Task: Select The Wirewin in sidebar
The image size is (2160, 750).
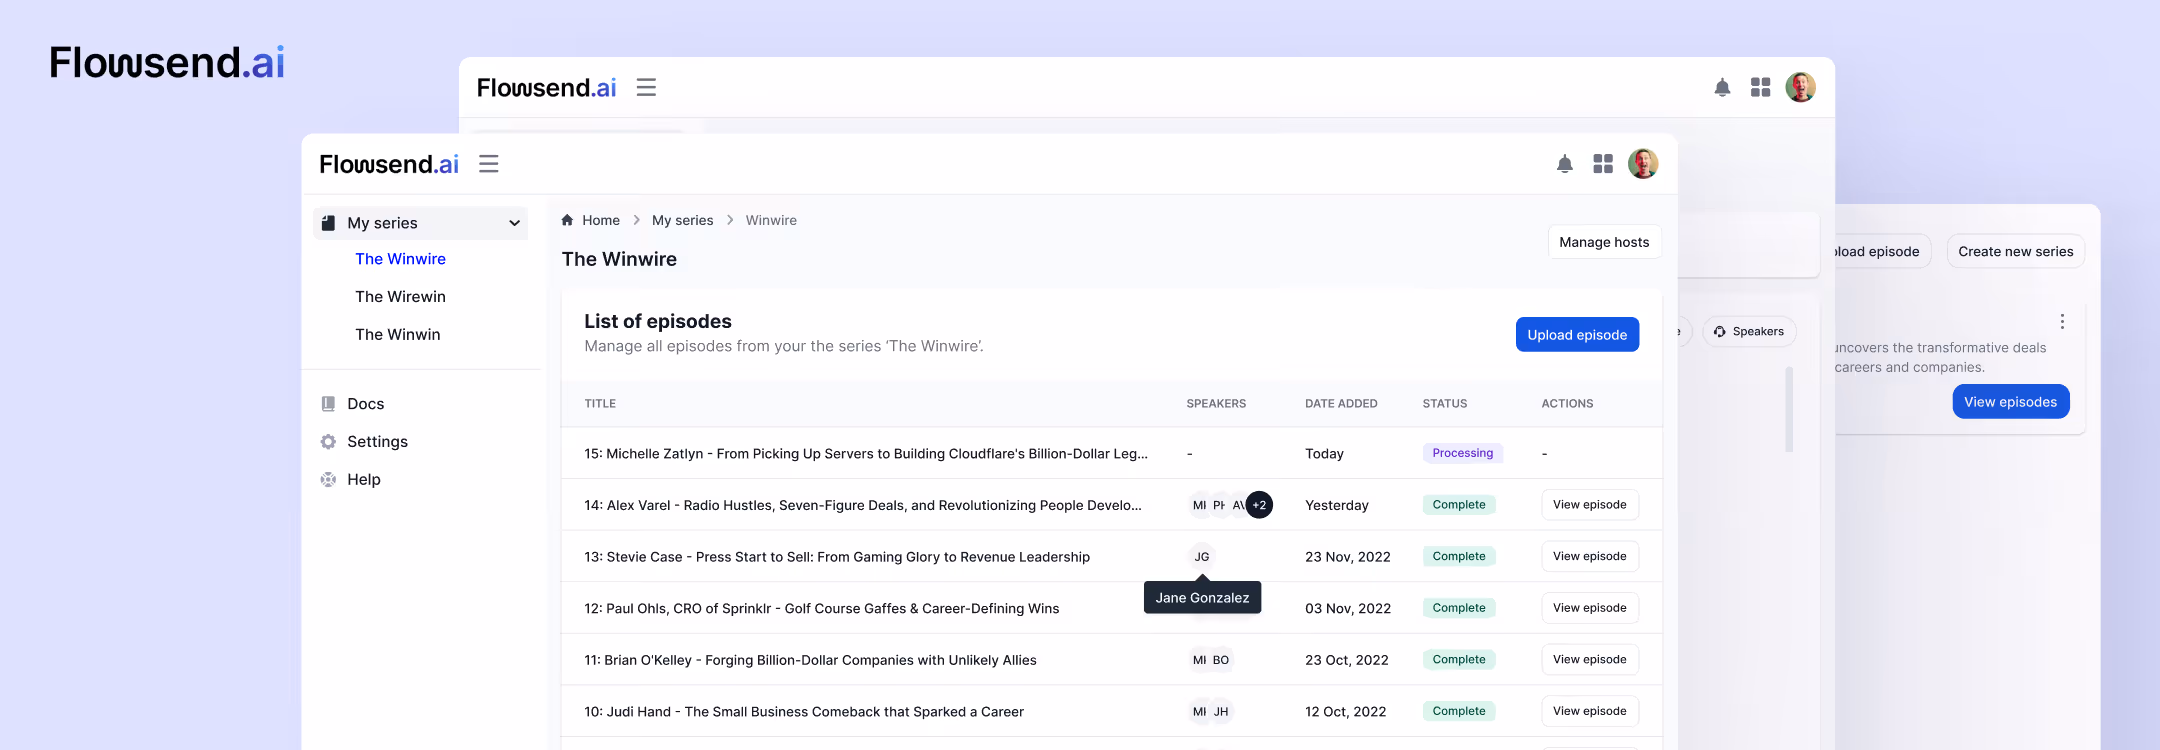Action: [400, 297]
